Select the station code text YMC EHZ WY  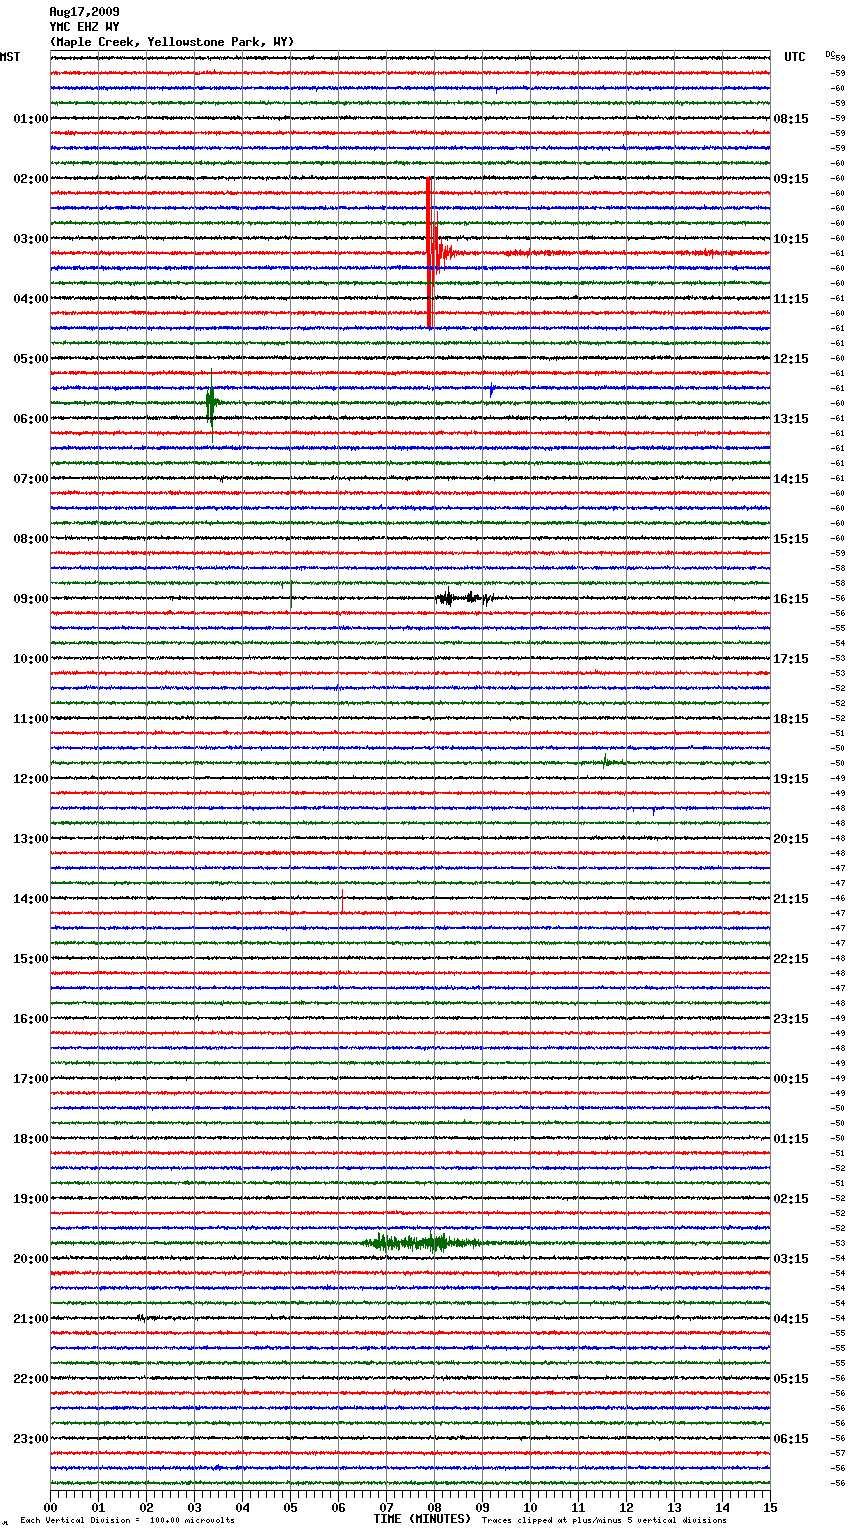pos(84,27)
